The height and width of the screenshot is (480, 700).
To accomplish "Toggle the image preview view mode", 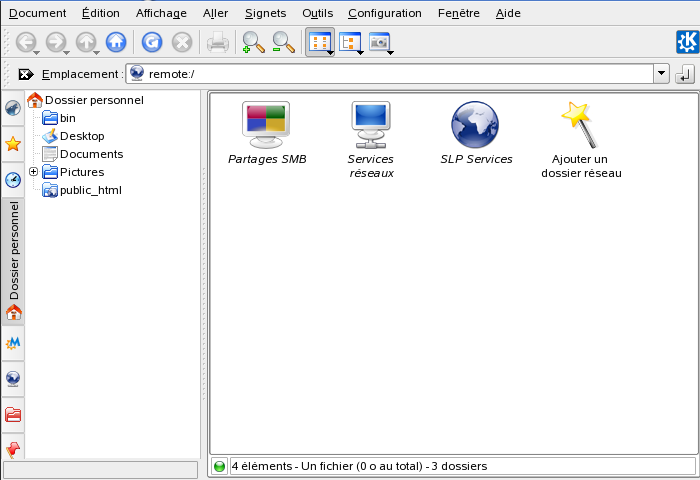I will [379, 42].
